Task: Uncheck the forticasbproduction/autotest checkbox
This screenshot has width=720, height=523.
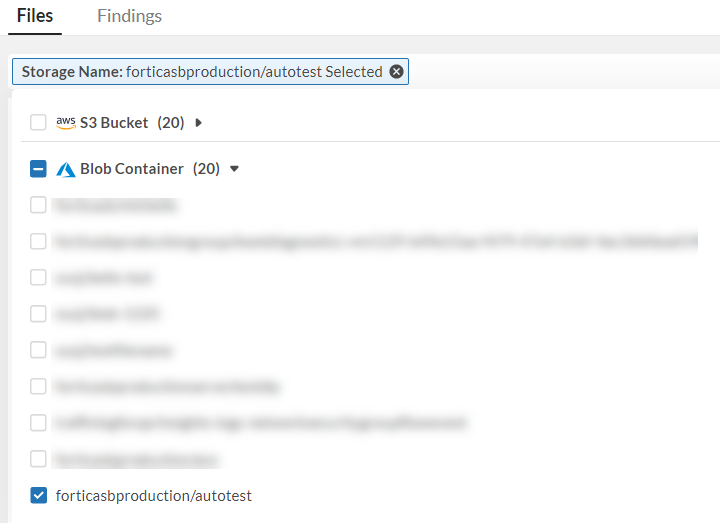Action: [x=38, y=495]
